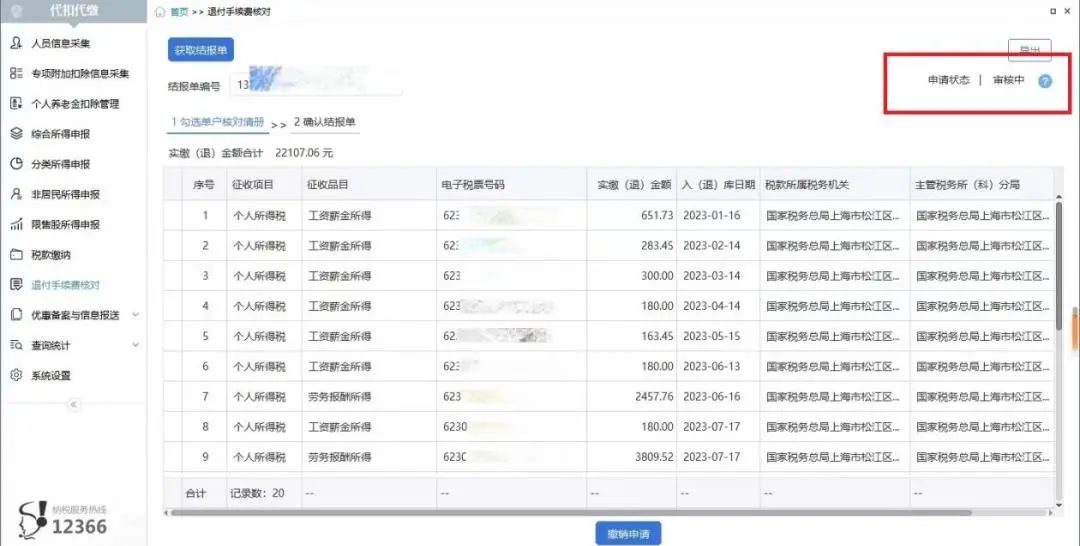The width and height of the screenshot is (1080, 546).
Task: Switch to step 2 确认结报单 tab
Action: pos(324,122)
